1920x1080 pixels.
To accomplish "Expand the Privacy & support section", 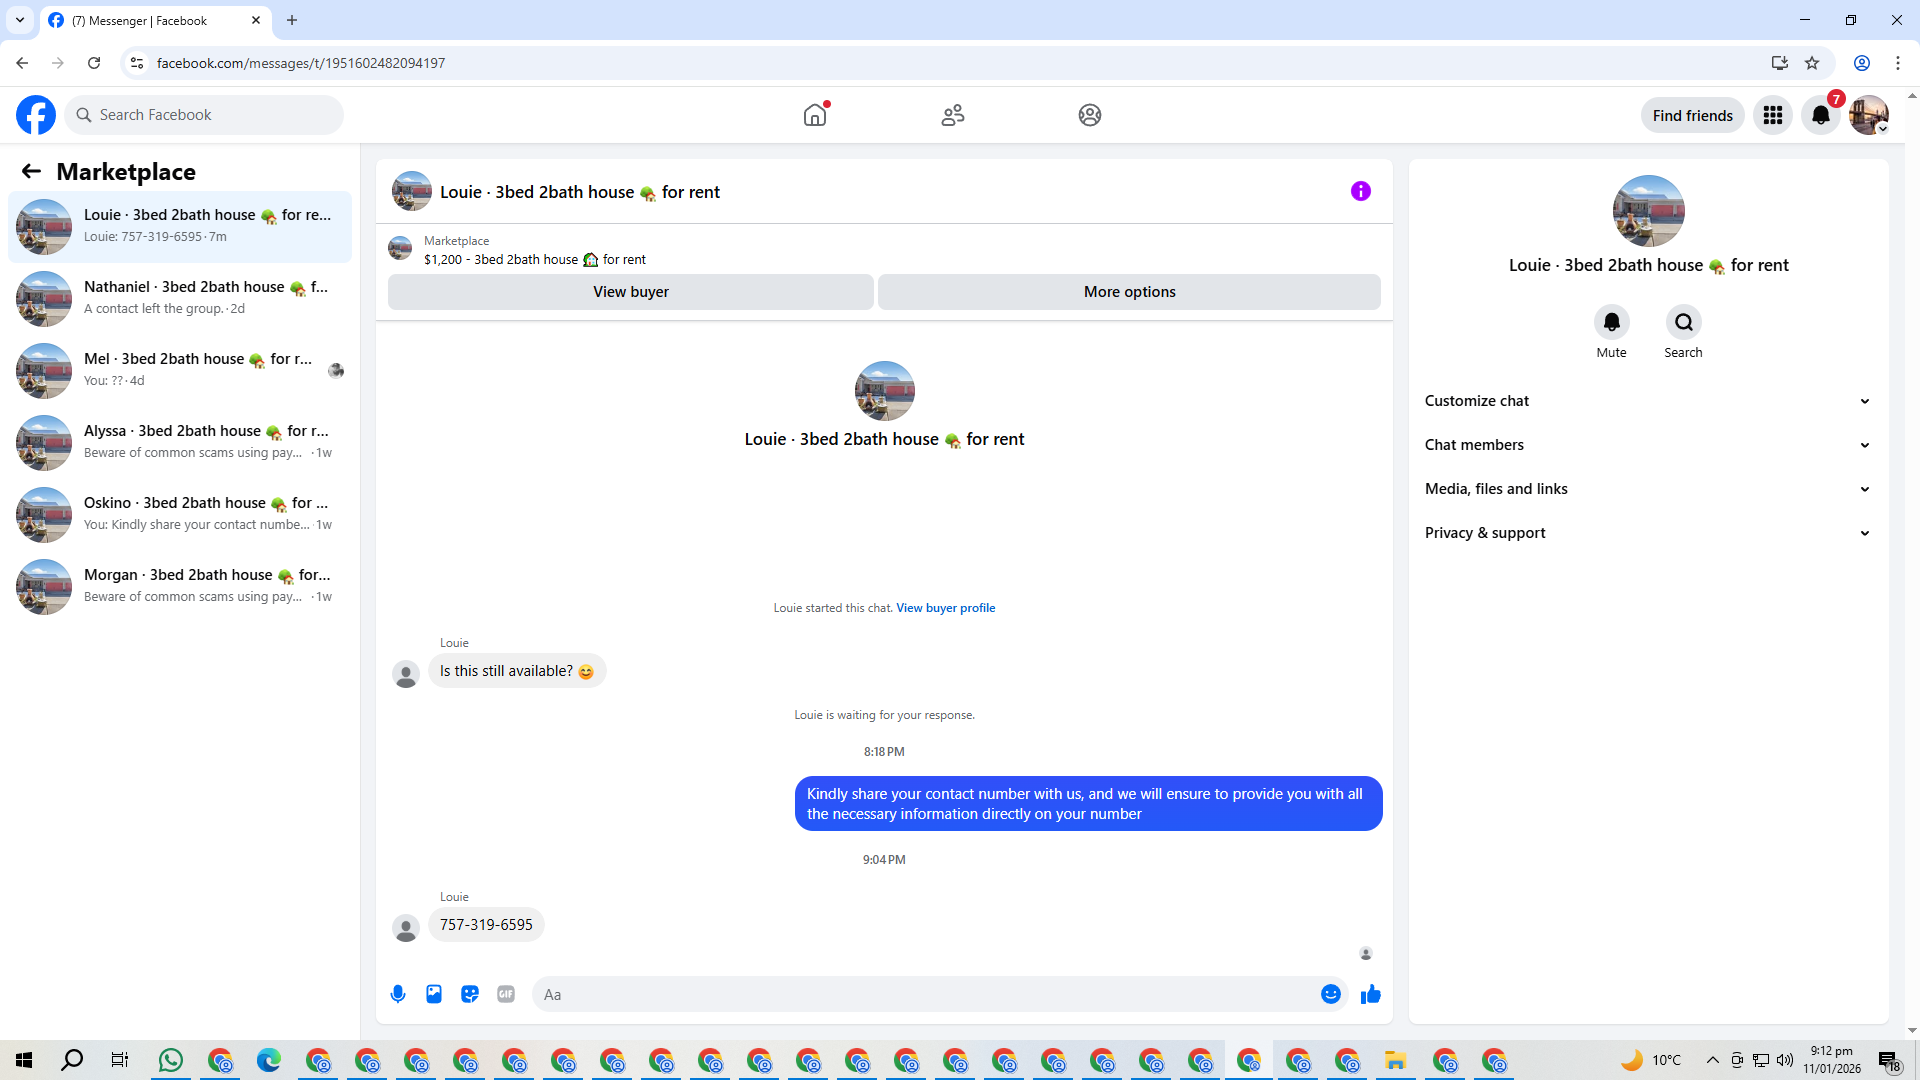I will pyautogui.click(x=1648, y=533).
